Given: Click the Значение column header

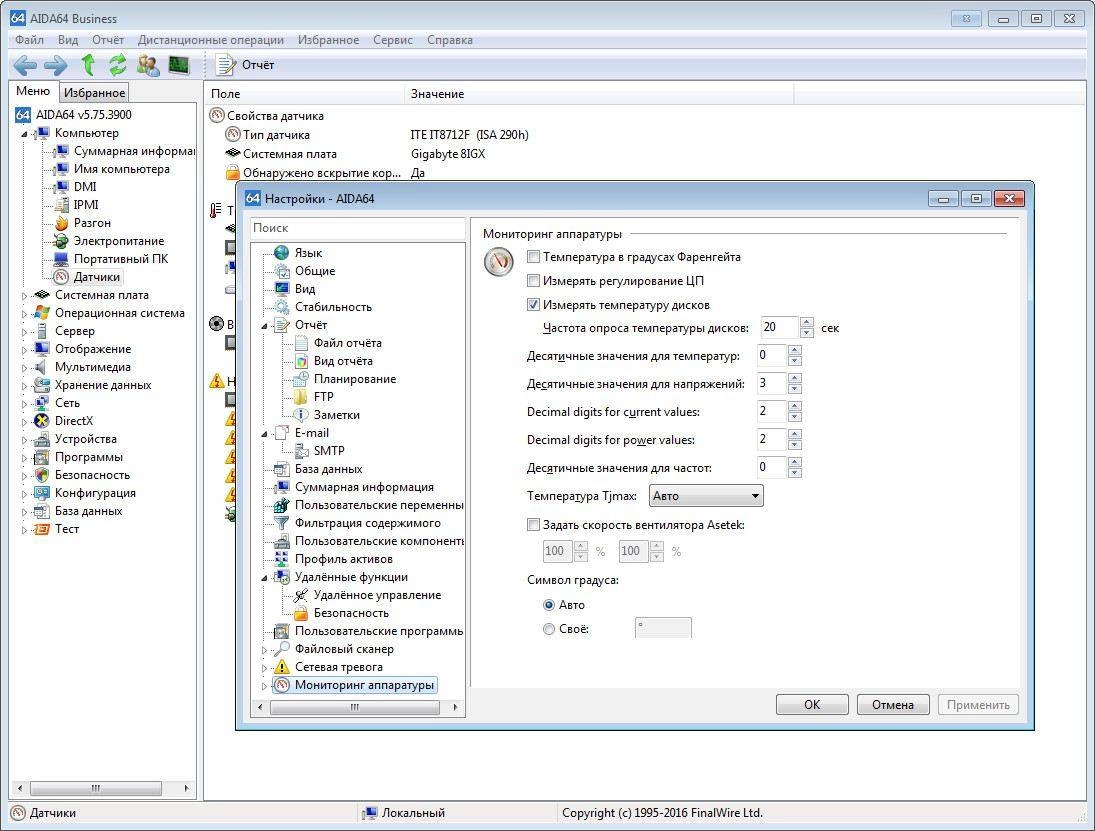Looking at the screenshot, I should tap(598, 94).
